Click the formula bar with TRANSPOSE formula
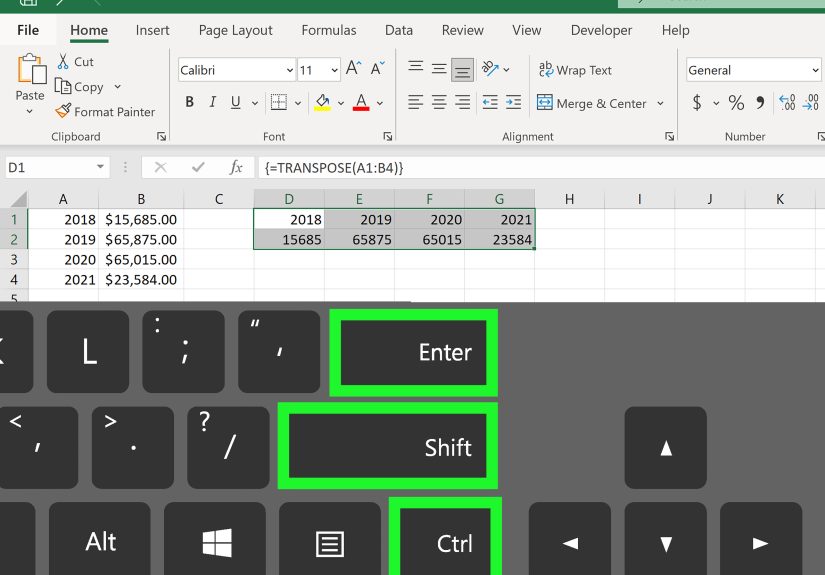The width and height of the screenshot is (825, 575). [541, 167]
